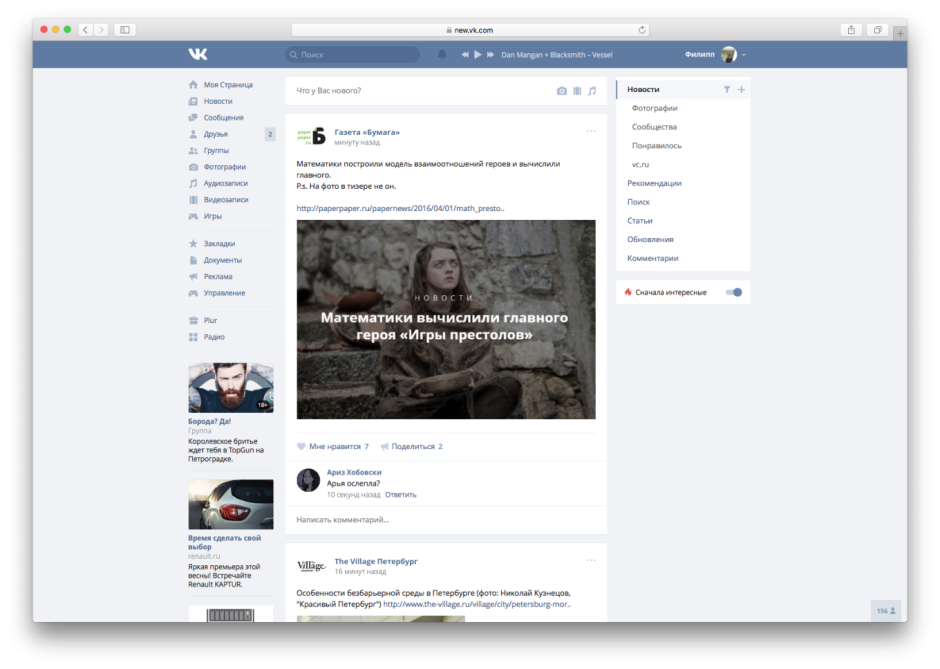Image resolution: width=940 pixels, height=669 pixels.
Task: Open the notifications bell
Action: 442,54
